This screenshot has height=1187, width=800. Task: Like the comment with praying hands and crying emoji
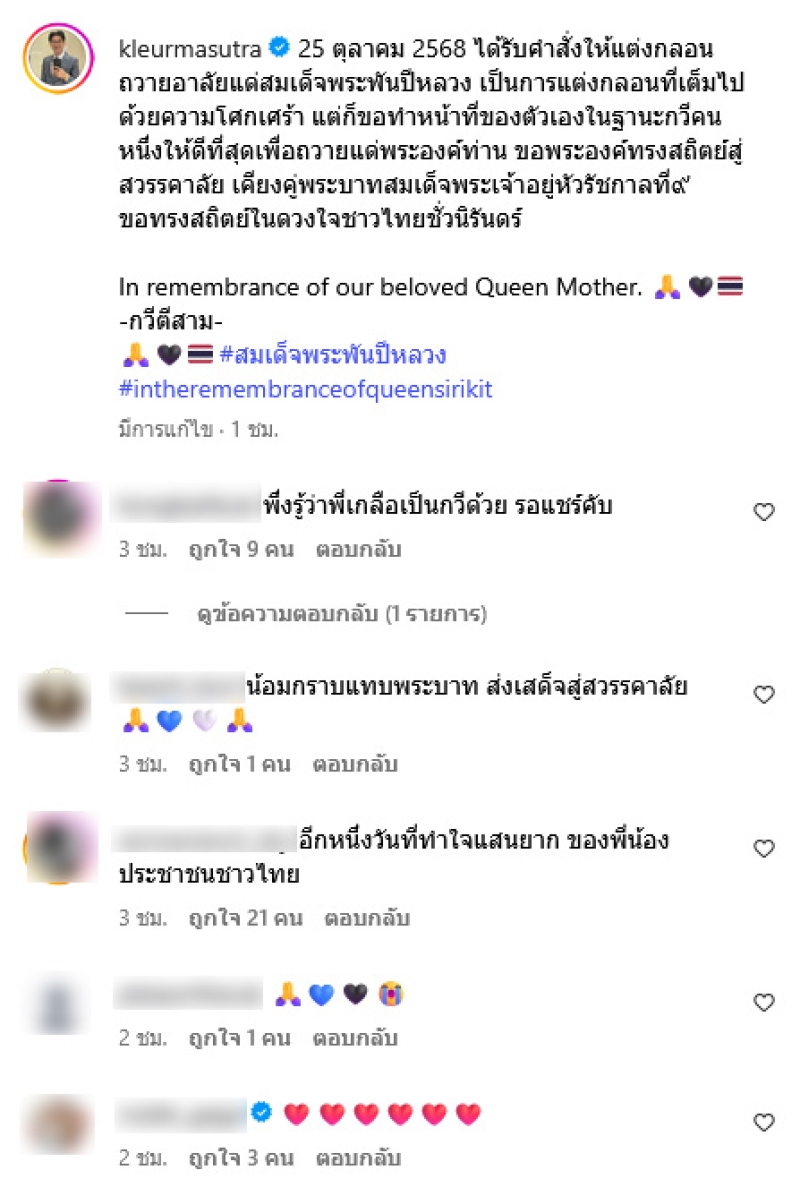coord(764,1002)
